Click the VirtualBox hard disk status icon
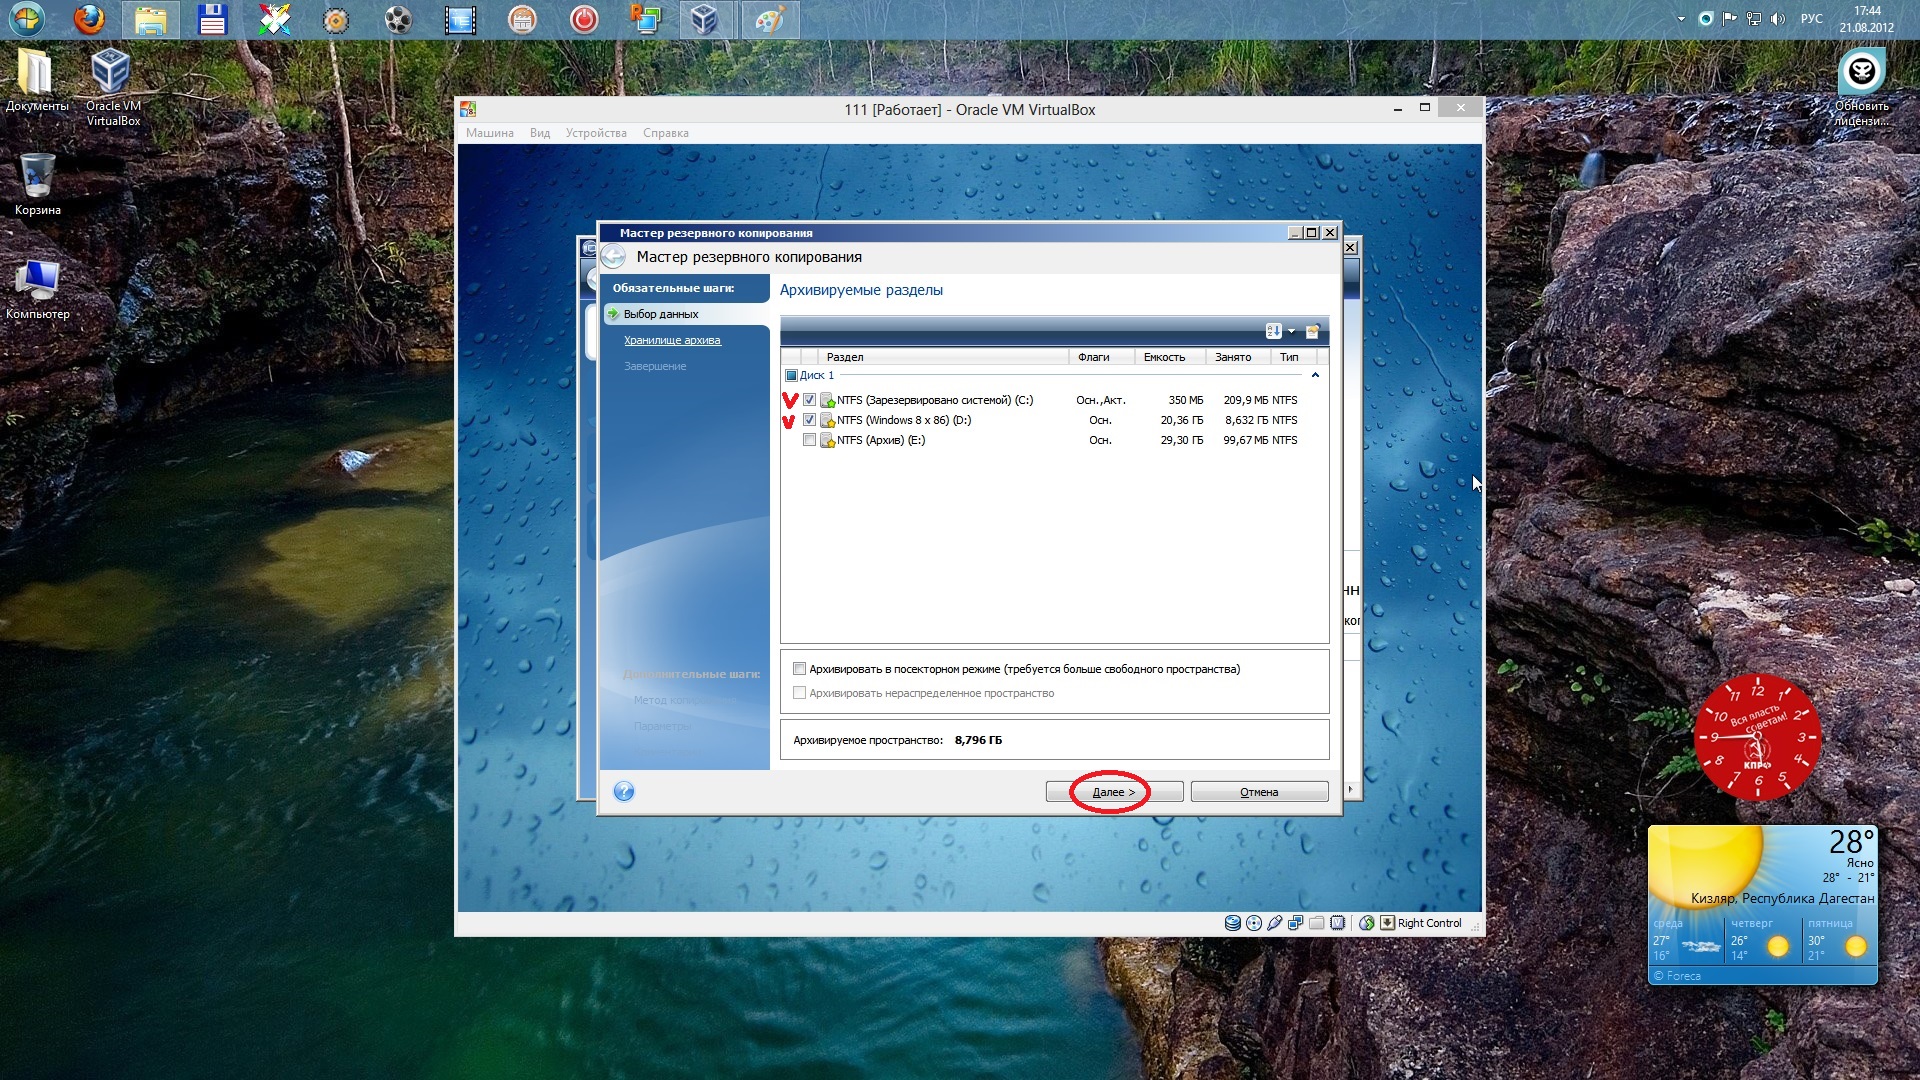The height and width of the screenshot is (1080, 1920). 1233,923
